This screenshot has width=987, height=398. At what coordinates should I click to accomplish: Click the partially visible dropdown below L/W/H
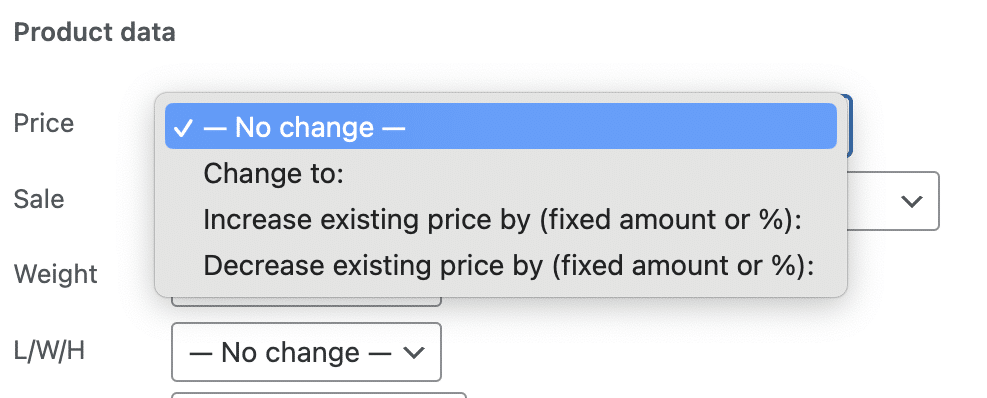(x=319, y=395)
